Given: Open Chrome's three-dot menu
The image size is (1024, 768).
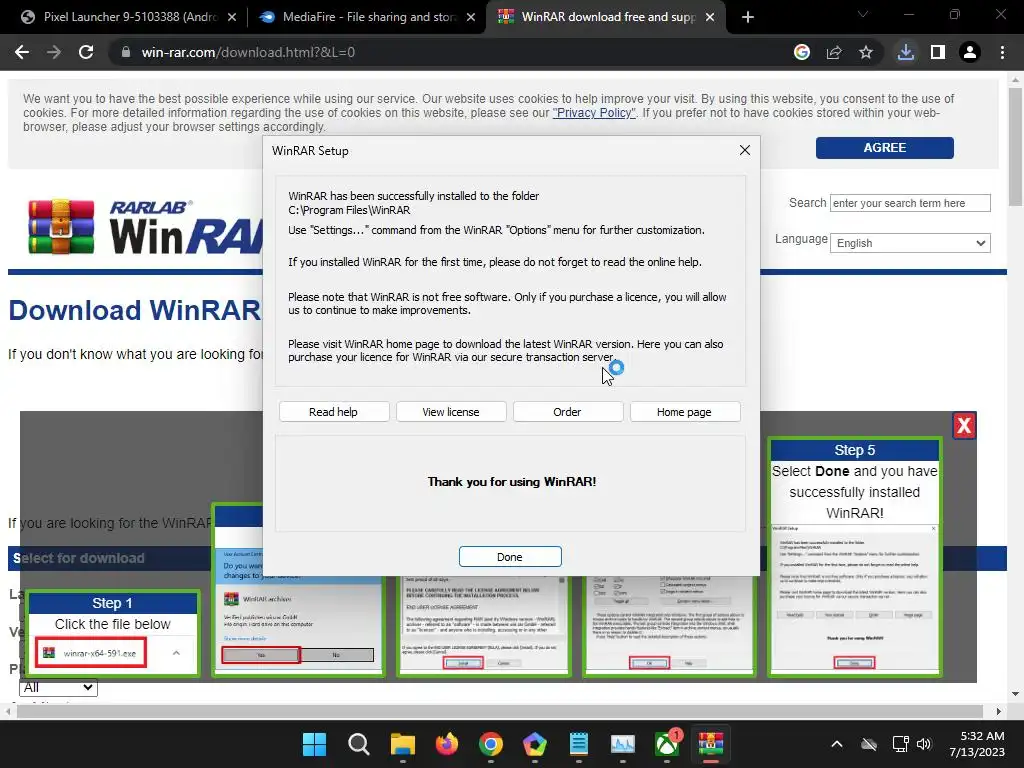Looking at the screenshot, I should click(1002, 52).
